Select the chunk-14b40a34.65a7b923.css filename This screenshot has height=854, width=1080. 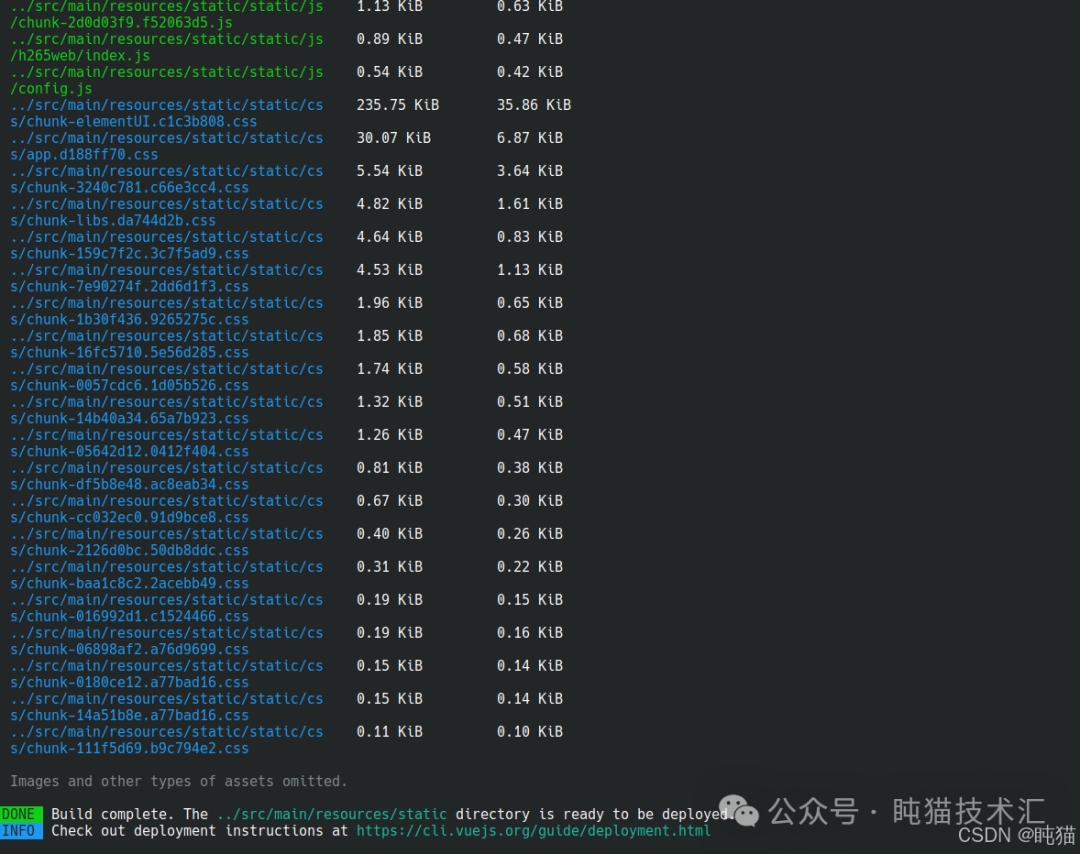(x=137, y=419)
